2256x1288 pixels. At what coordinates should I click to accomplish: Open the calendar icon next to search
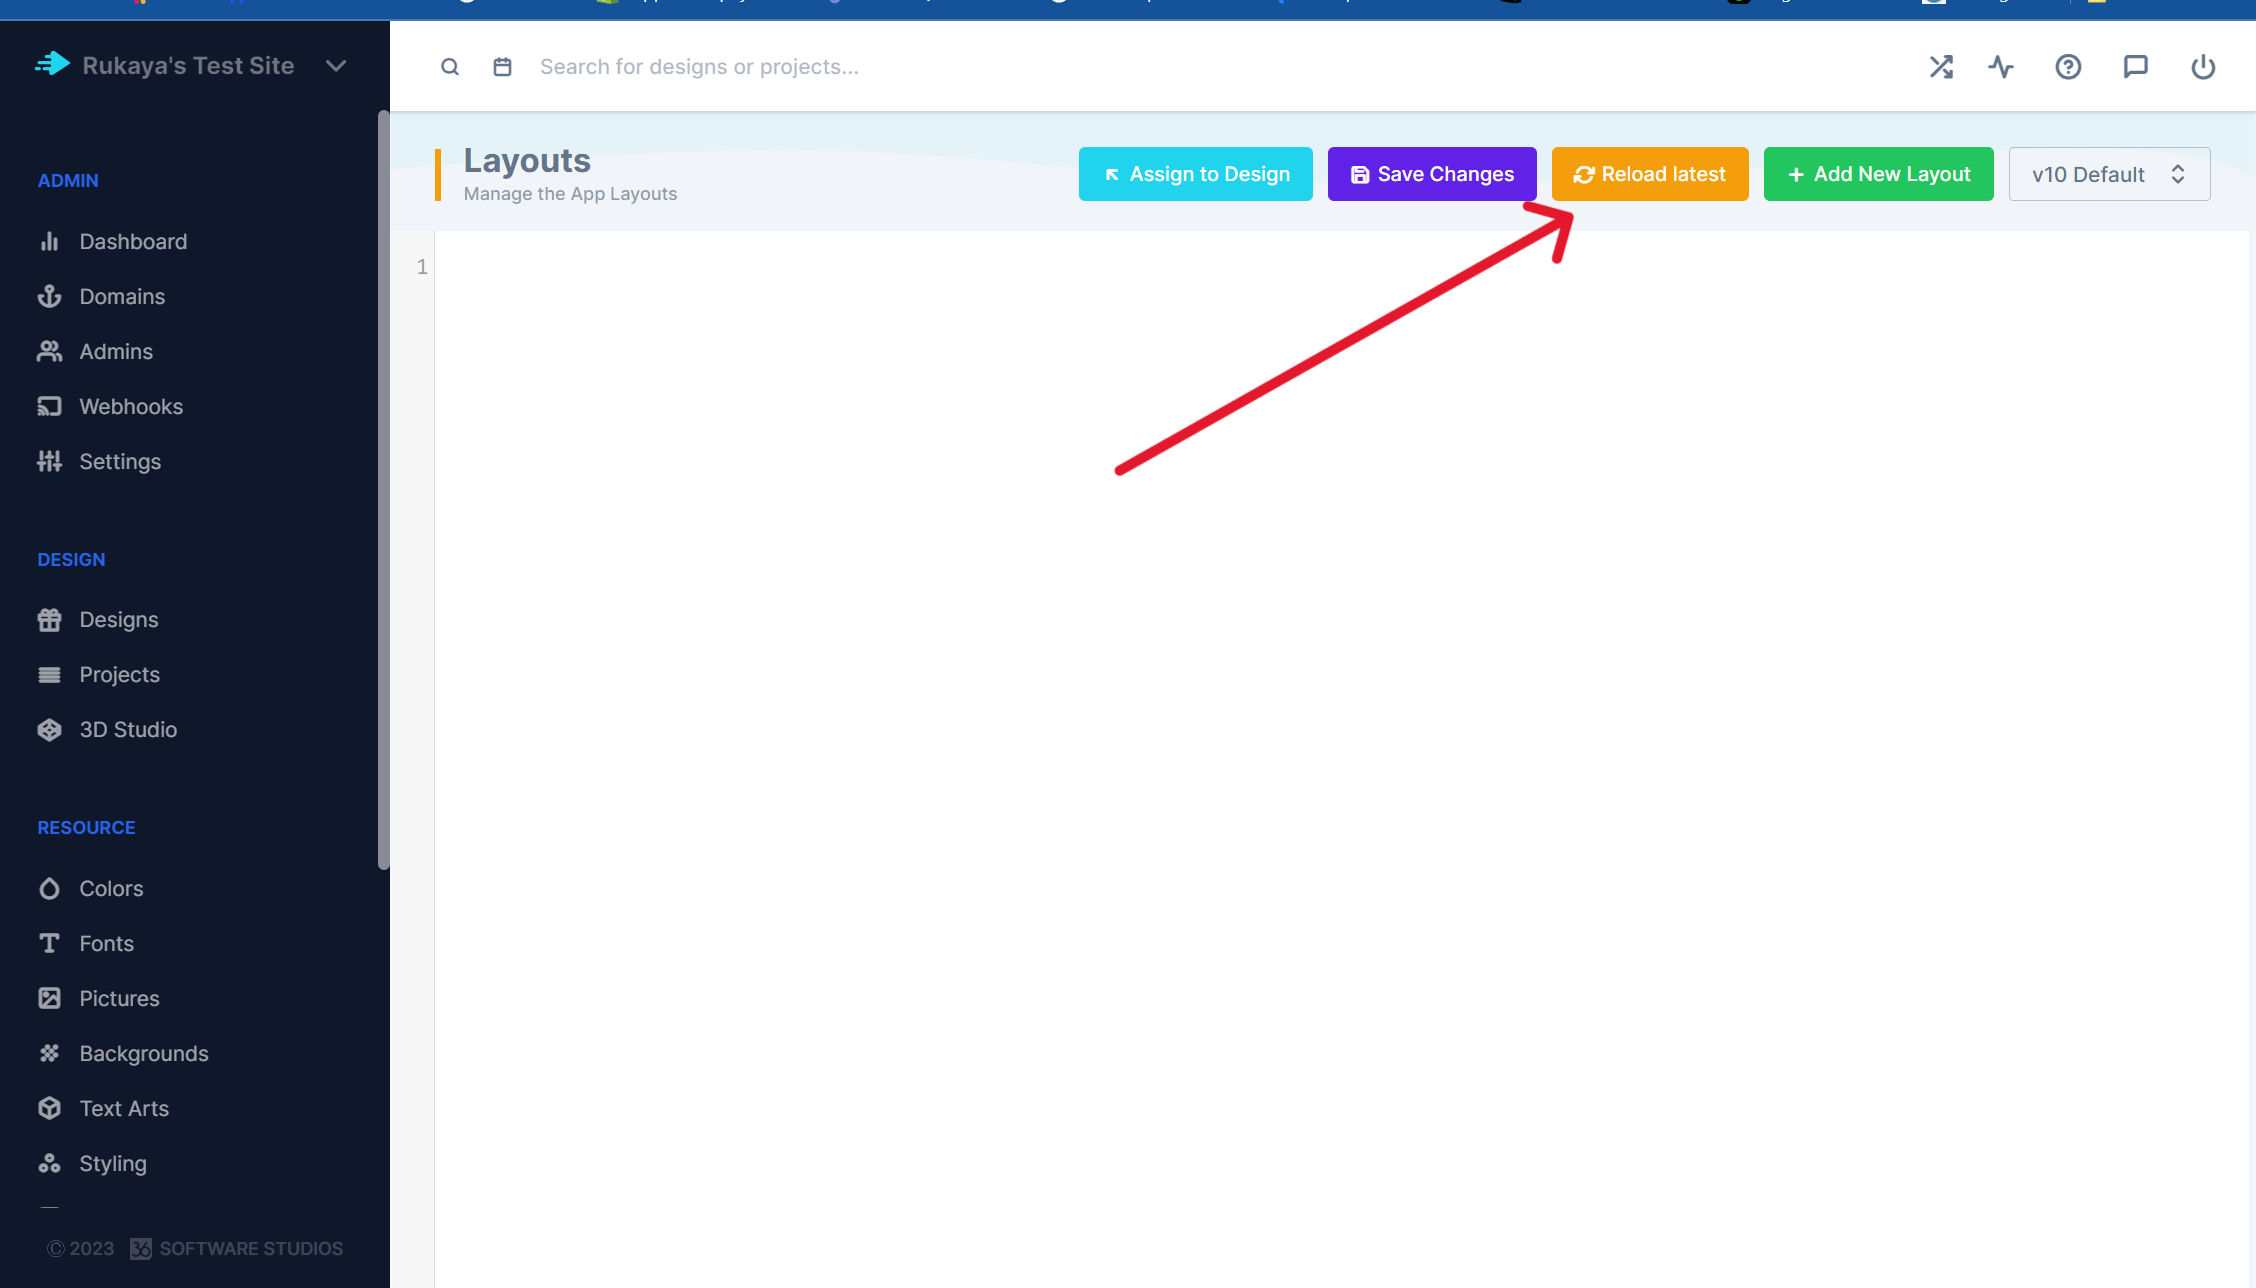click(503, 67)
